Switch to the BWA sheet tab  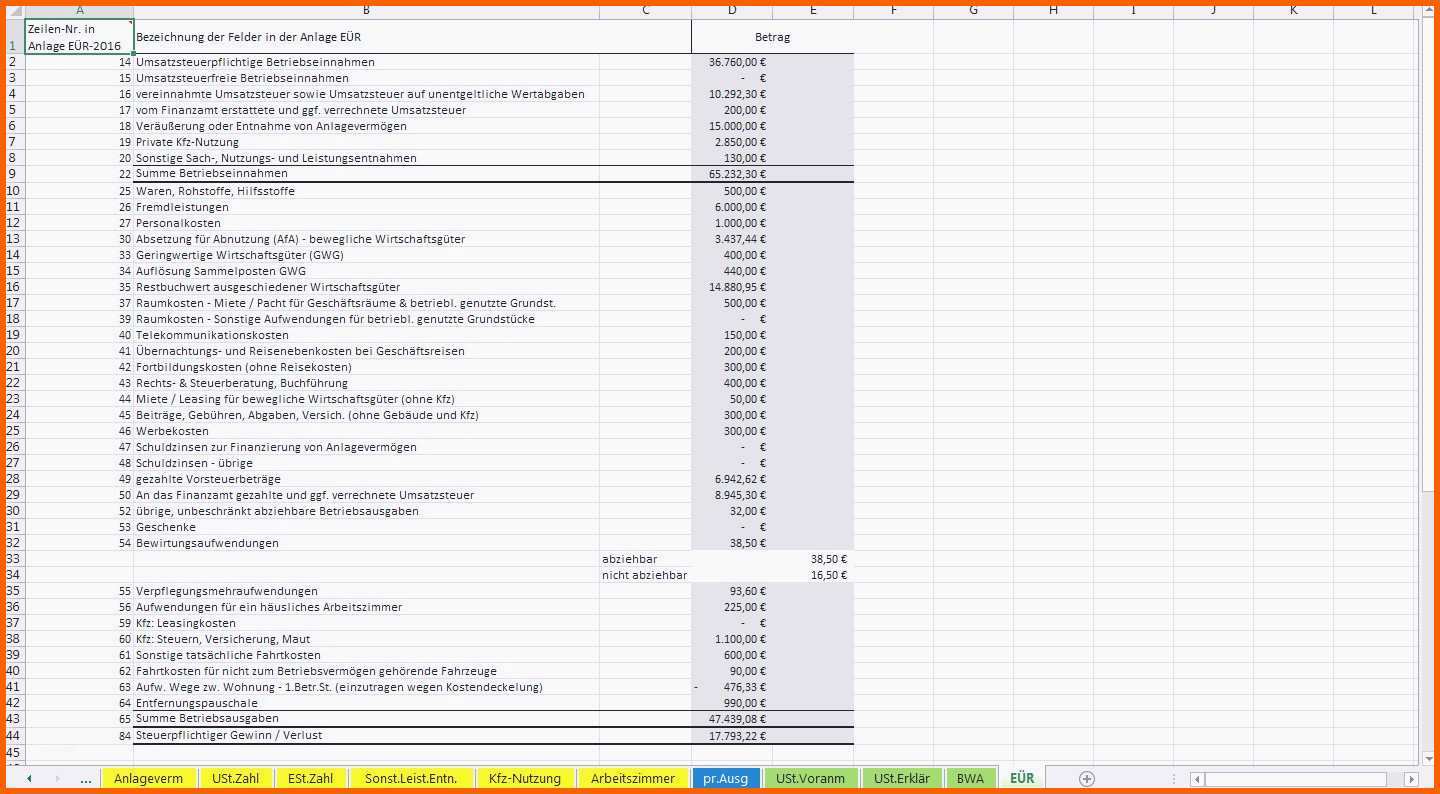970,778
